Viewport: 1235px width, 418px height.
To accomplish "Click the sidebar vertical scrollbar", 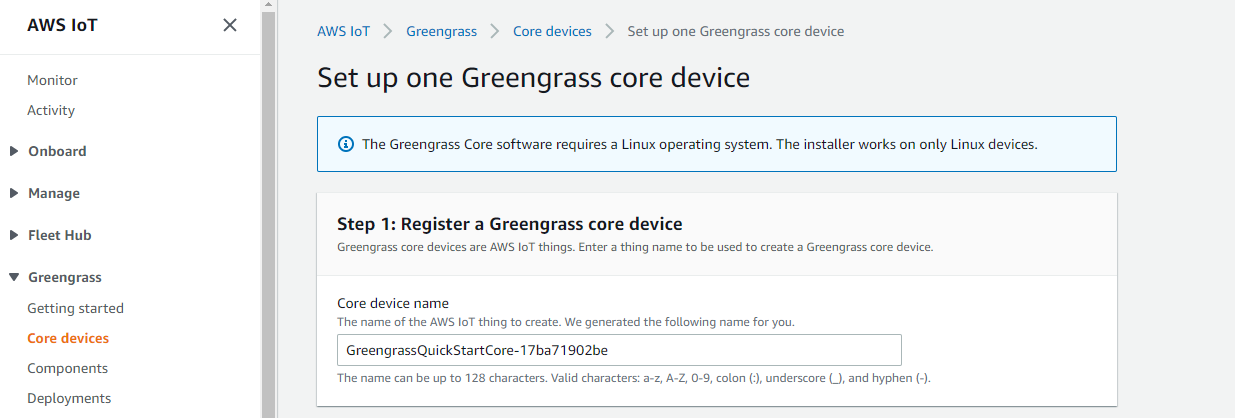I will click(x=268, y=209).
